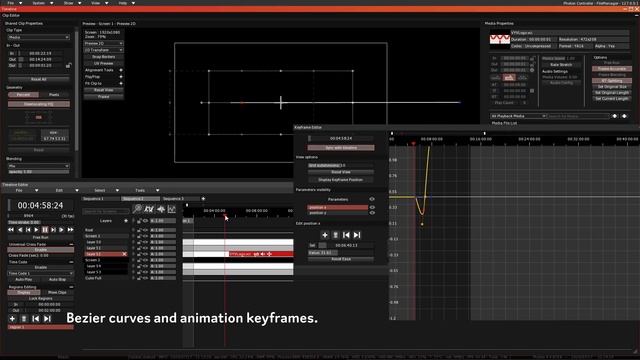
Task: Collapse the Universal Cross Fade section
Action: click(71, 244)
